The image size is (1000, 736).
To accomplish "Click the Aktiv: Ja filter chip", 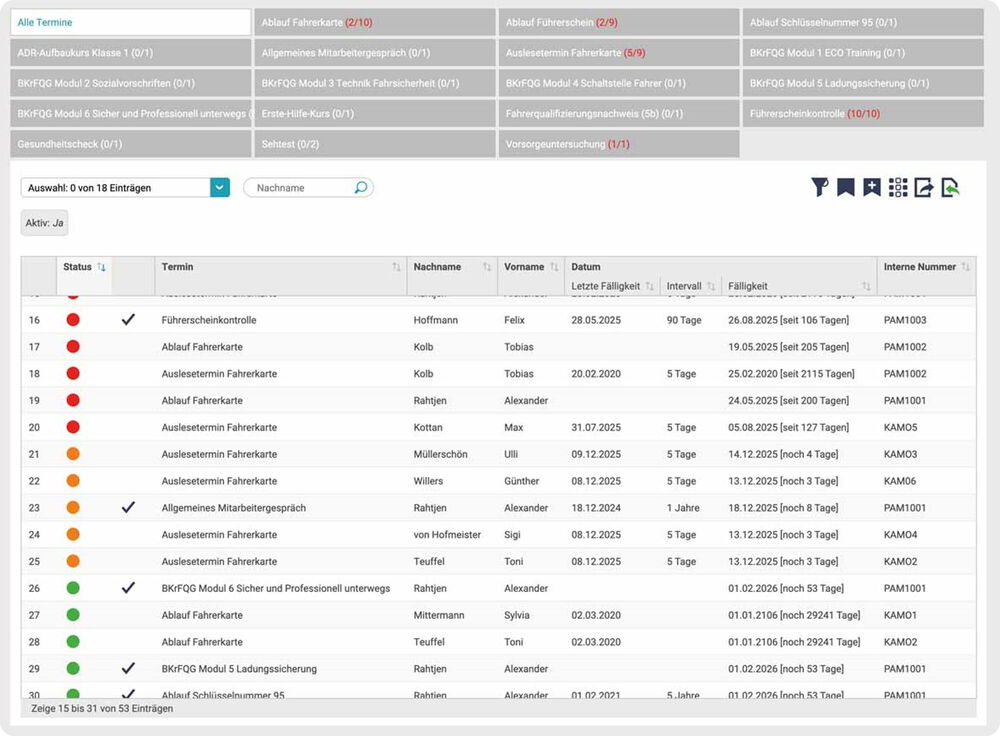I will tap(44, 223).
